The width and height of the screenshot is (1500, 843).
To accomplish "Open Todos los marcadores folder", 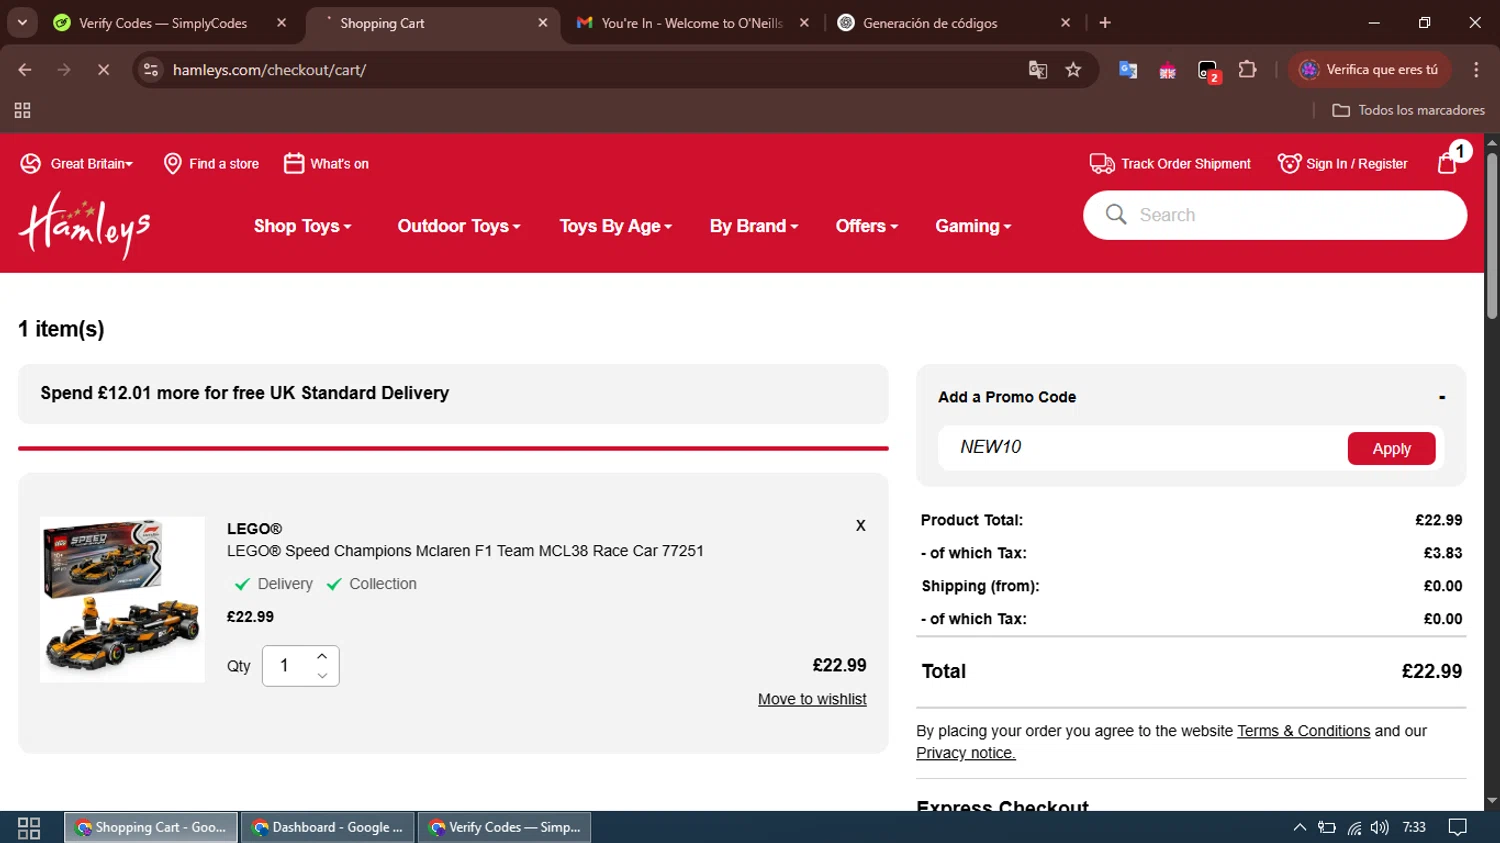I will [x=1408, y=110].
